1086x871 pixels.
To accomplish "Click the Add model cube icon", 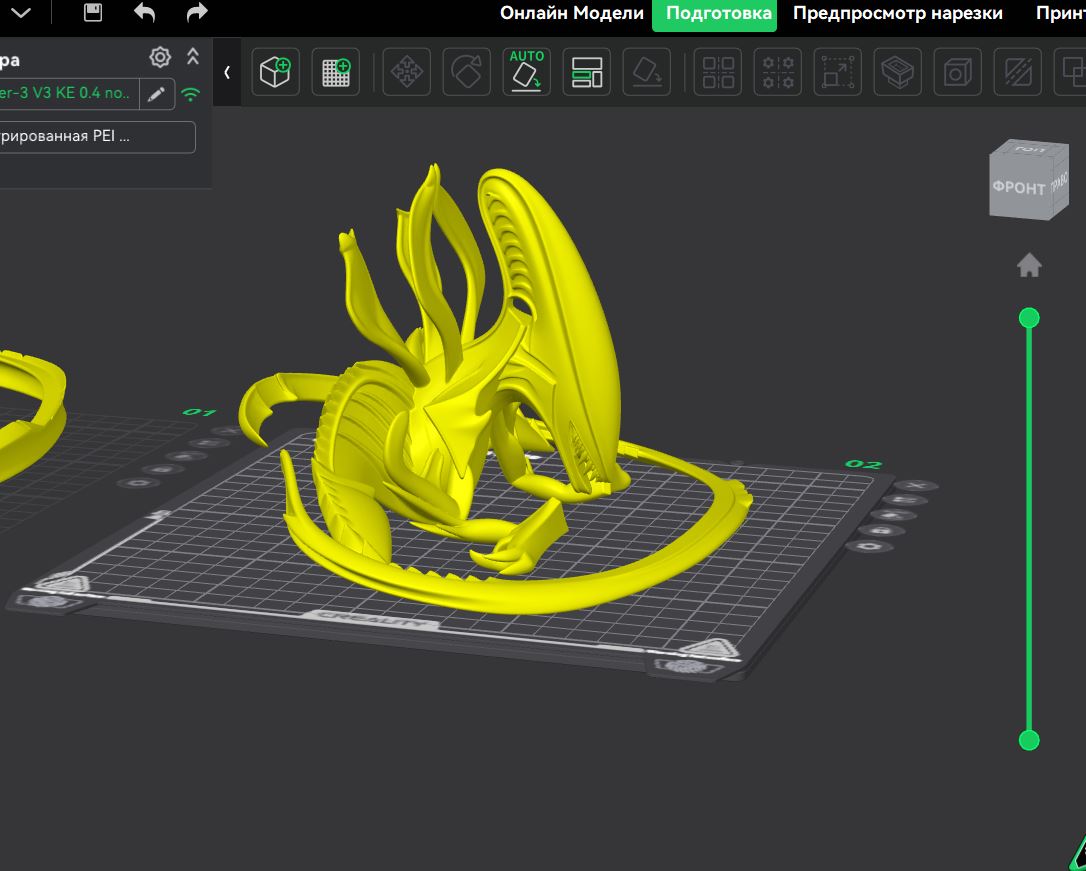I will tap(276, 72).
